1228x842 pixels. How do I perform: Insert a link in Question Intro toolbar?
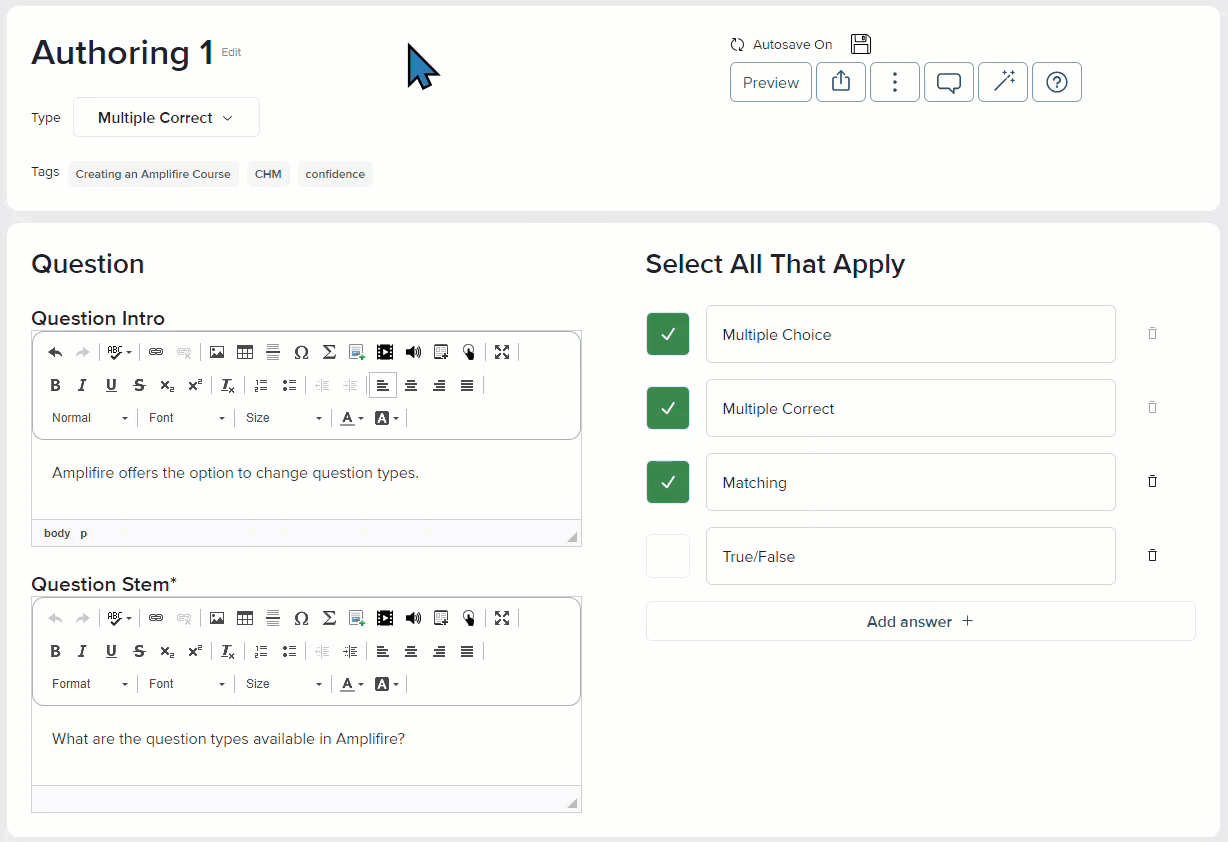[x=155, y=352]
